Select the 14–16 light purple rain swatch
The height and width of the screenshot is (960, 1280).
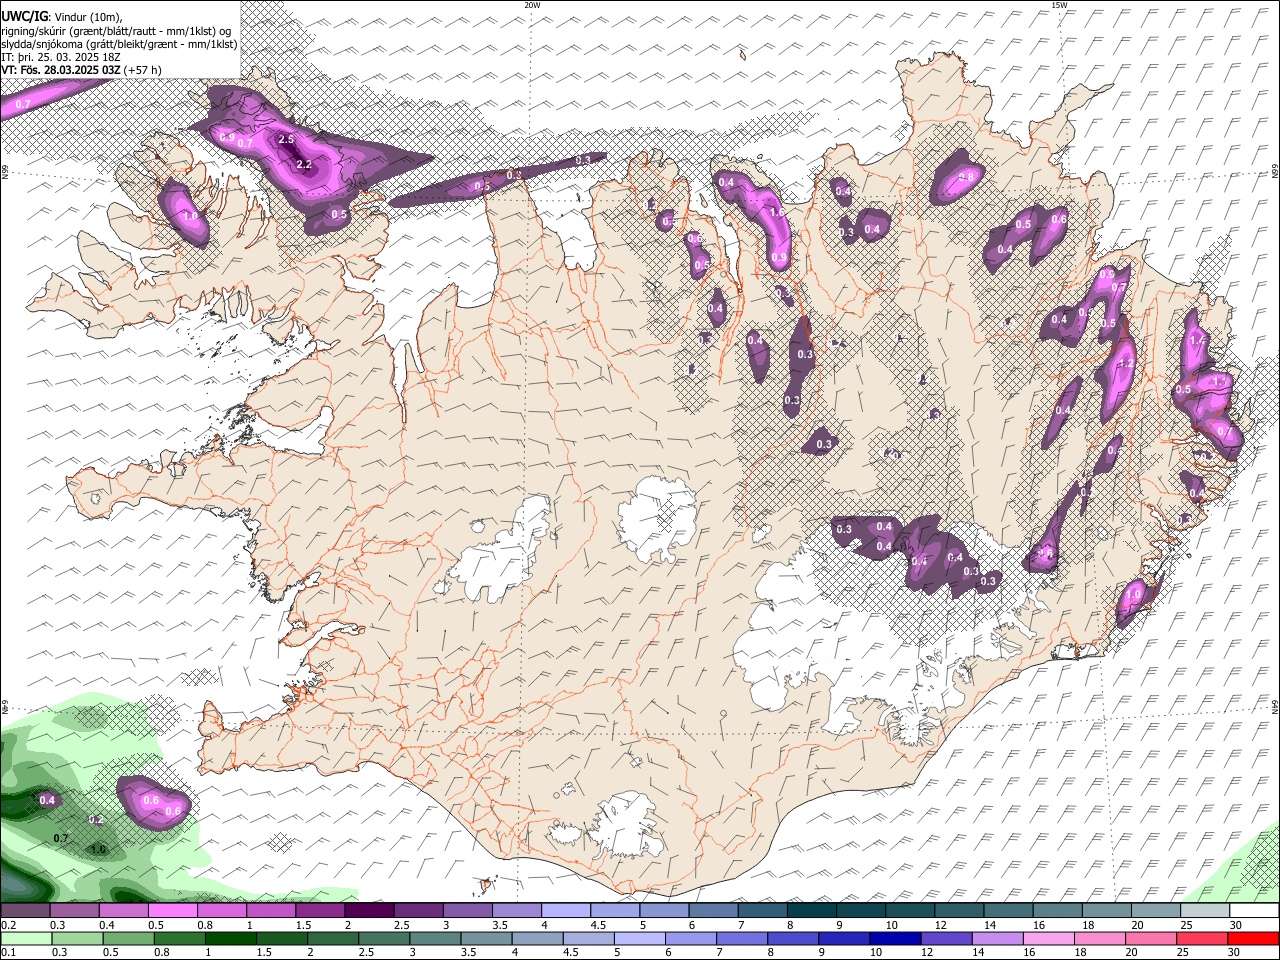tap(996, 938)
